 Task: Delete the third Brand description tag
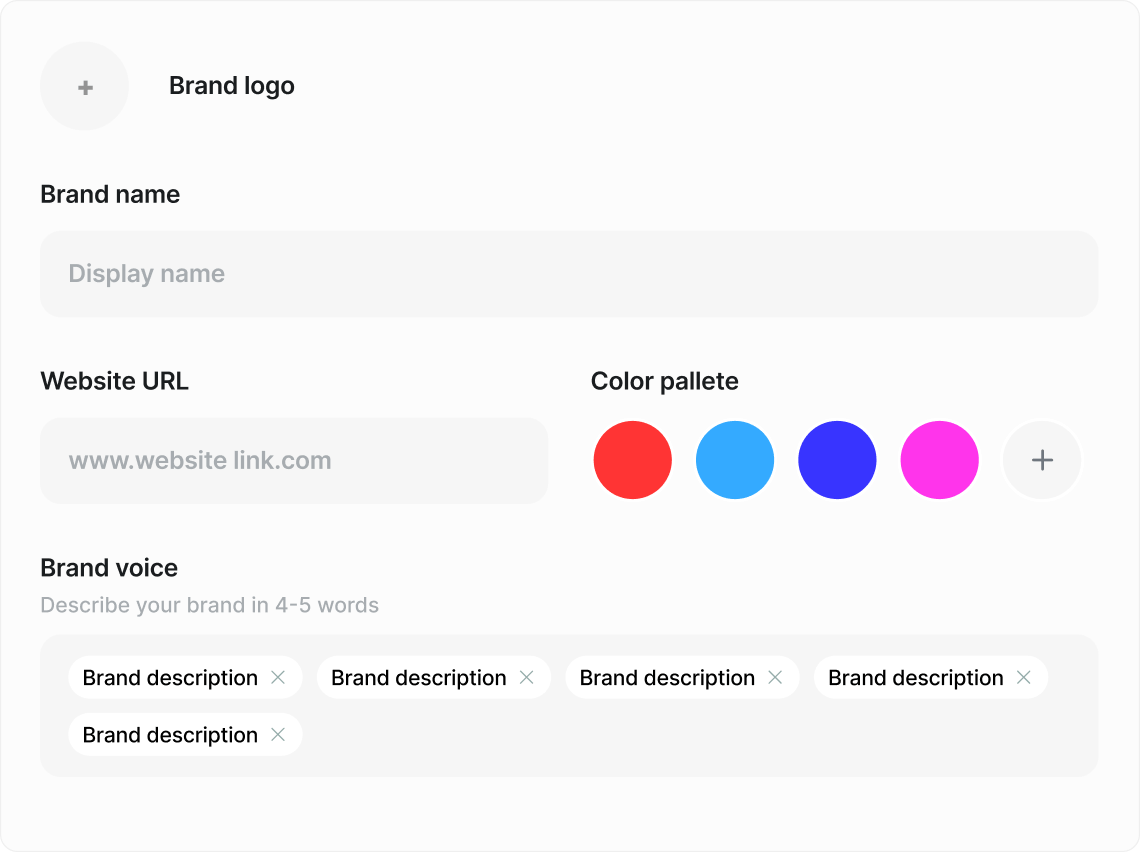coord(775,678)
